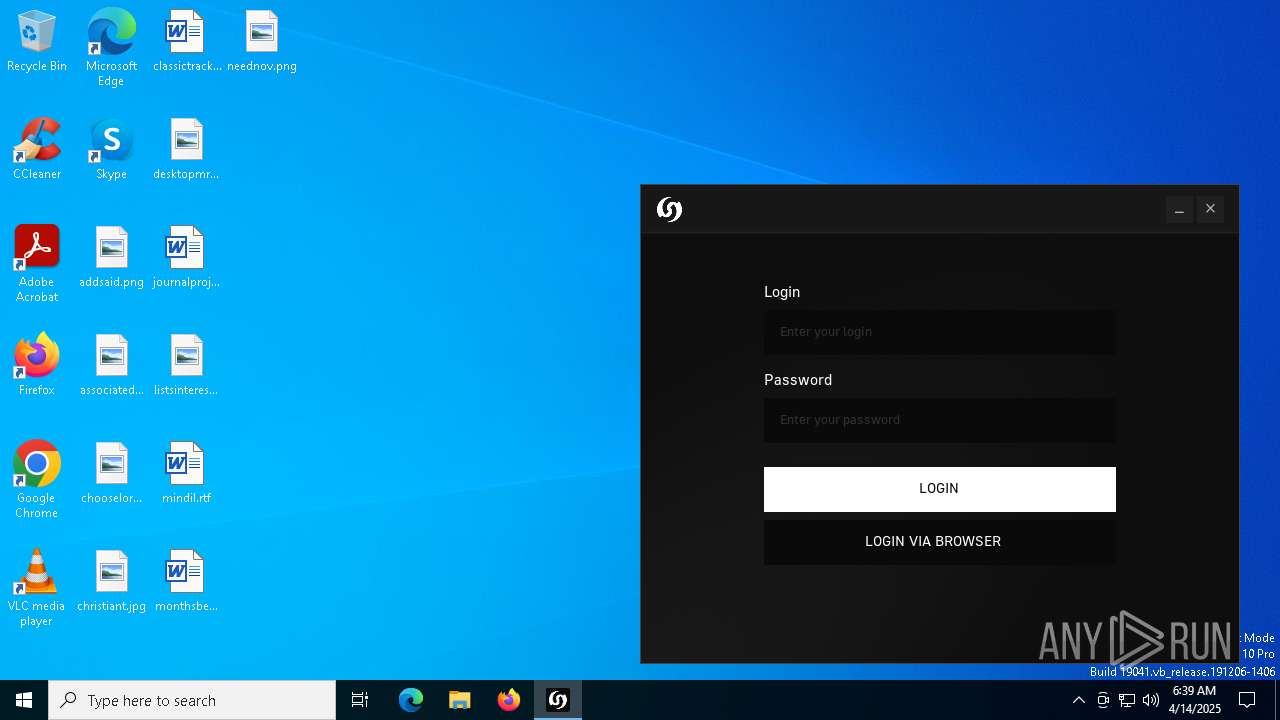The image size is (1280, 720).
Task: Open Firefox desktop shortcut
Action: coord(37,366)
